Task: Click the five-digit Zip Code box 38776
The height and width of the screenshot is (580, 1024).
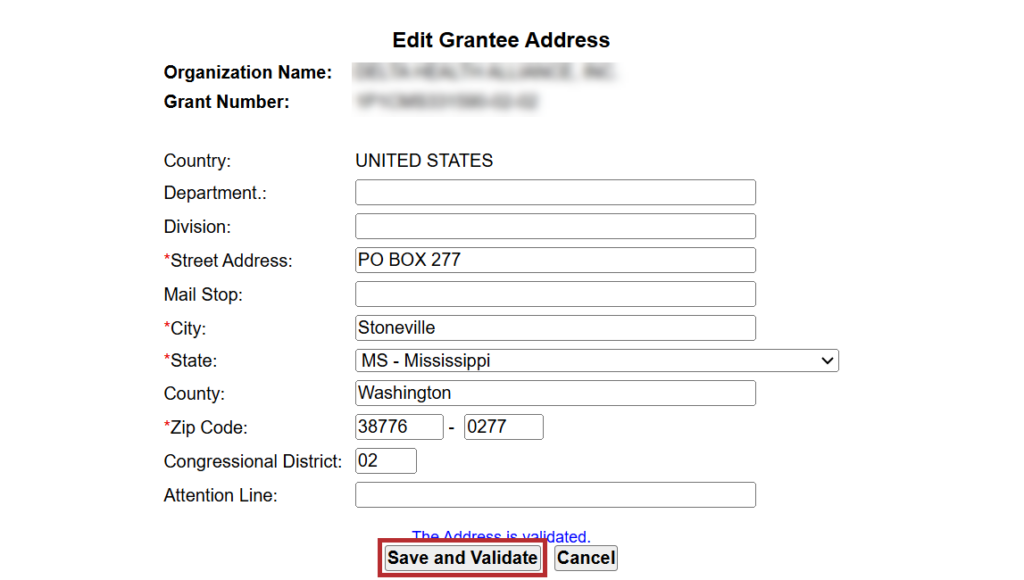Action: [x=398, y=427]
